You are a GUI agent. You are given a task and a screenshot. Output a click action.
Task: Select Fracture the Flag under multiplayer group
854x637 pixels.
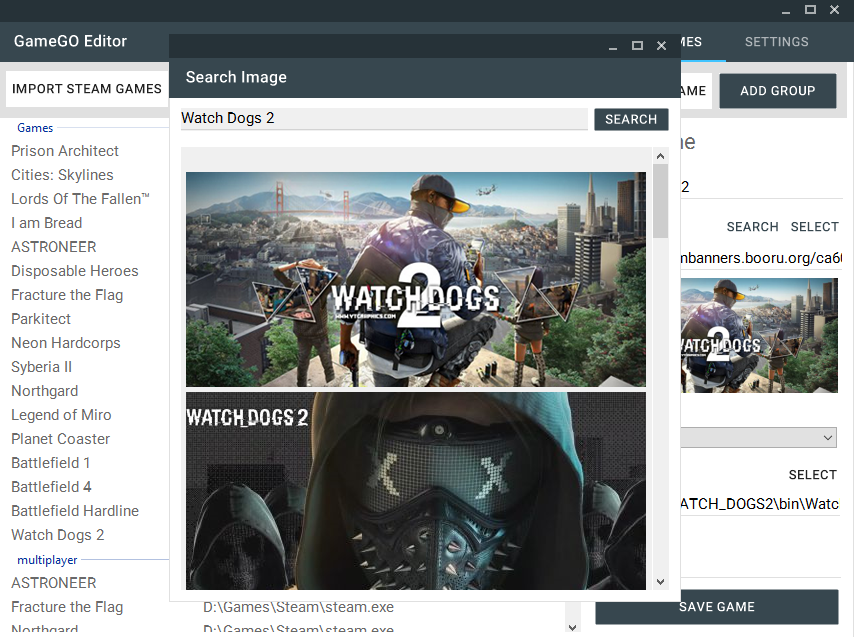[x=67, y=607]
